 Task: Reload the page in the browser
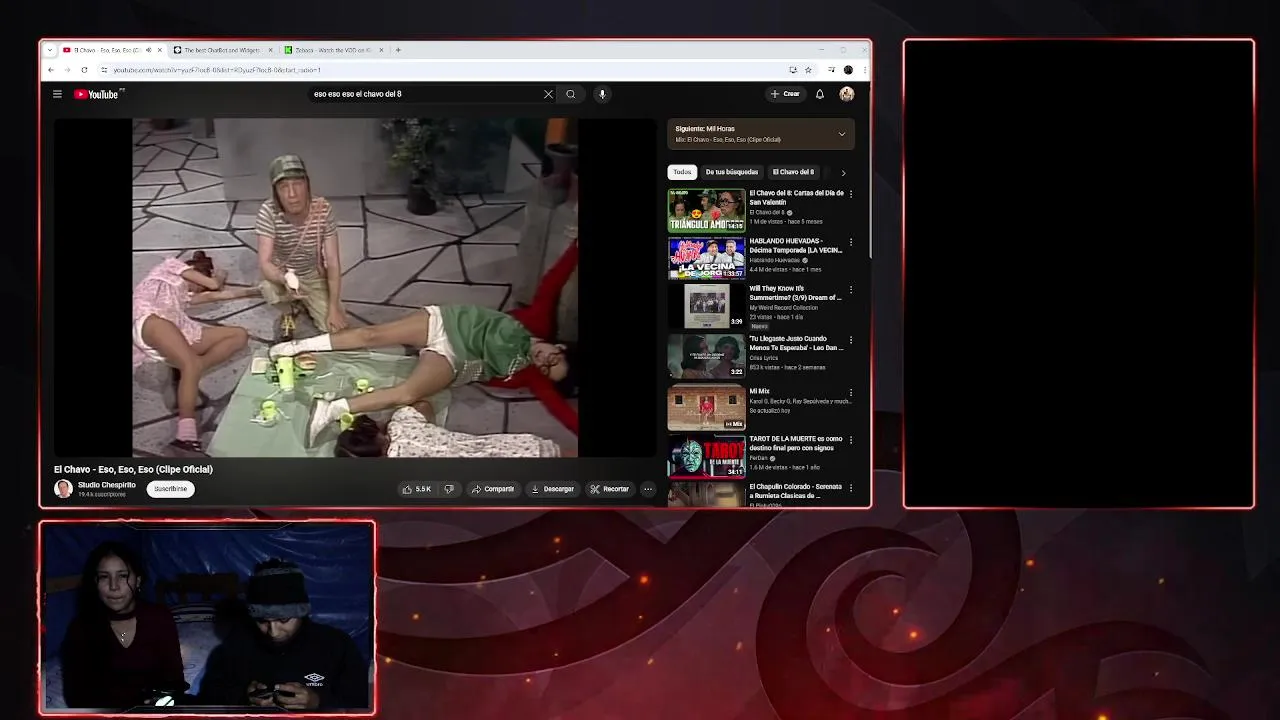(x=84, y=70)
